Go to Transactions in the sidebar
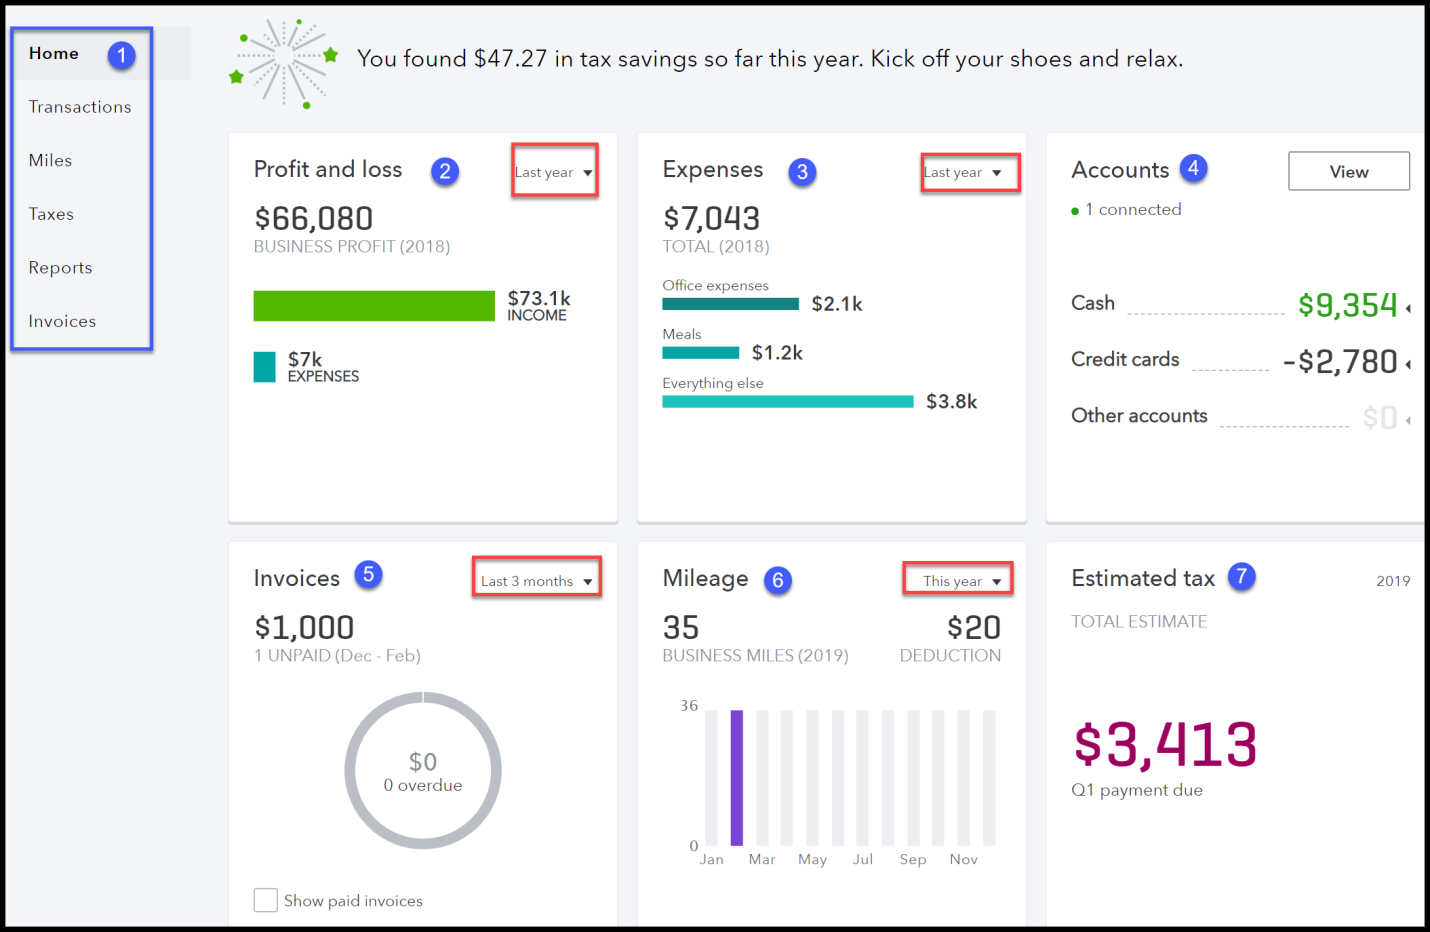Image resolution: width=1430 pixels, height=932 pixels. [x=80, y=107]
